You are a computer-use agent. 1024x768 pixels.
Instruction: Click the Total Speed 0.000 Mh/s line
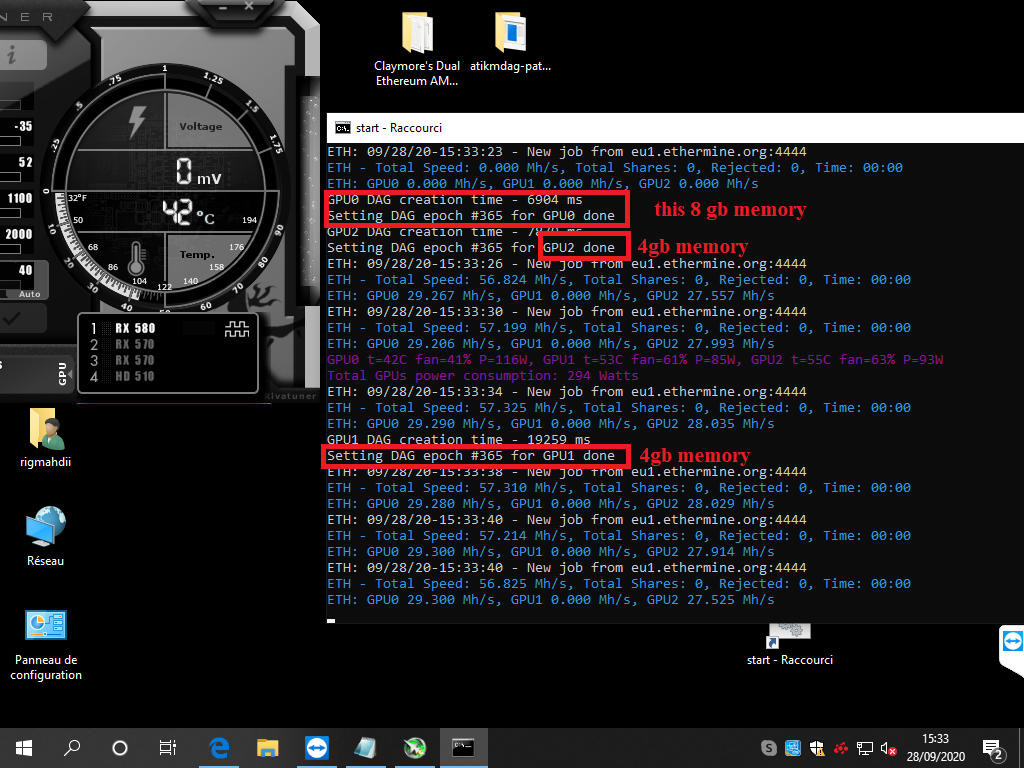tap(615, 168)
